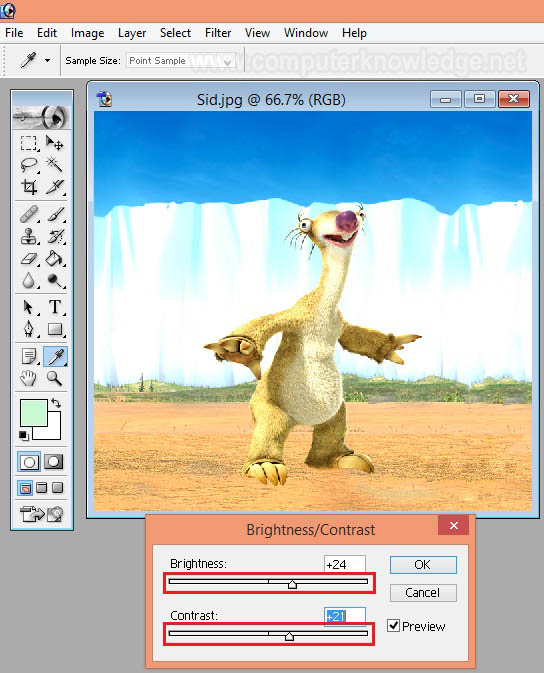Click the Adobe Online feather banner
544x673 pixels.
[x=42, y=117]
